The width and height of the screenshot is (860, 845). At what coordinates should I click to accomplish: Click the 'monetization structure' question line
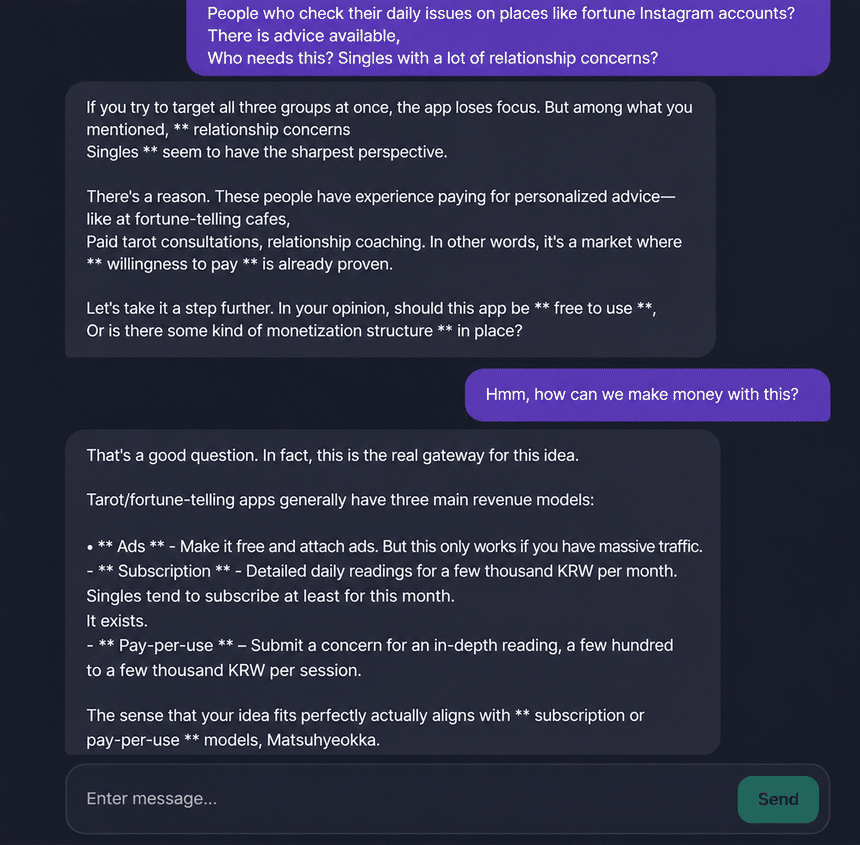pos(304,331)
